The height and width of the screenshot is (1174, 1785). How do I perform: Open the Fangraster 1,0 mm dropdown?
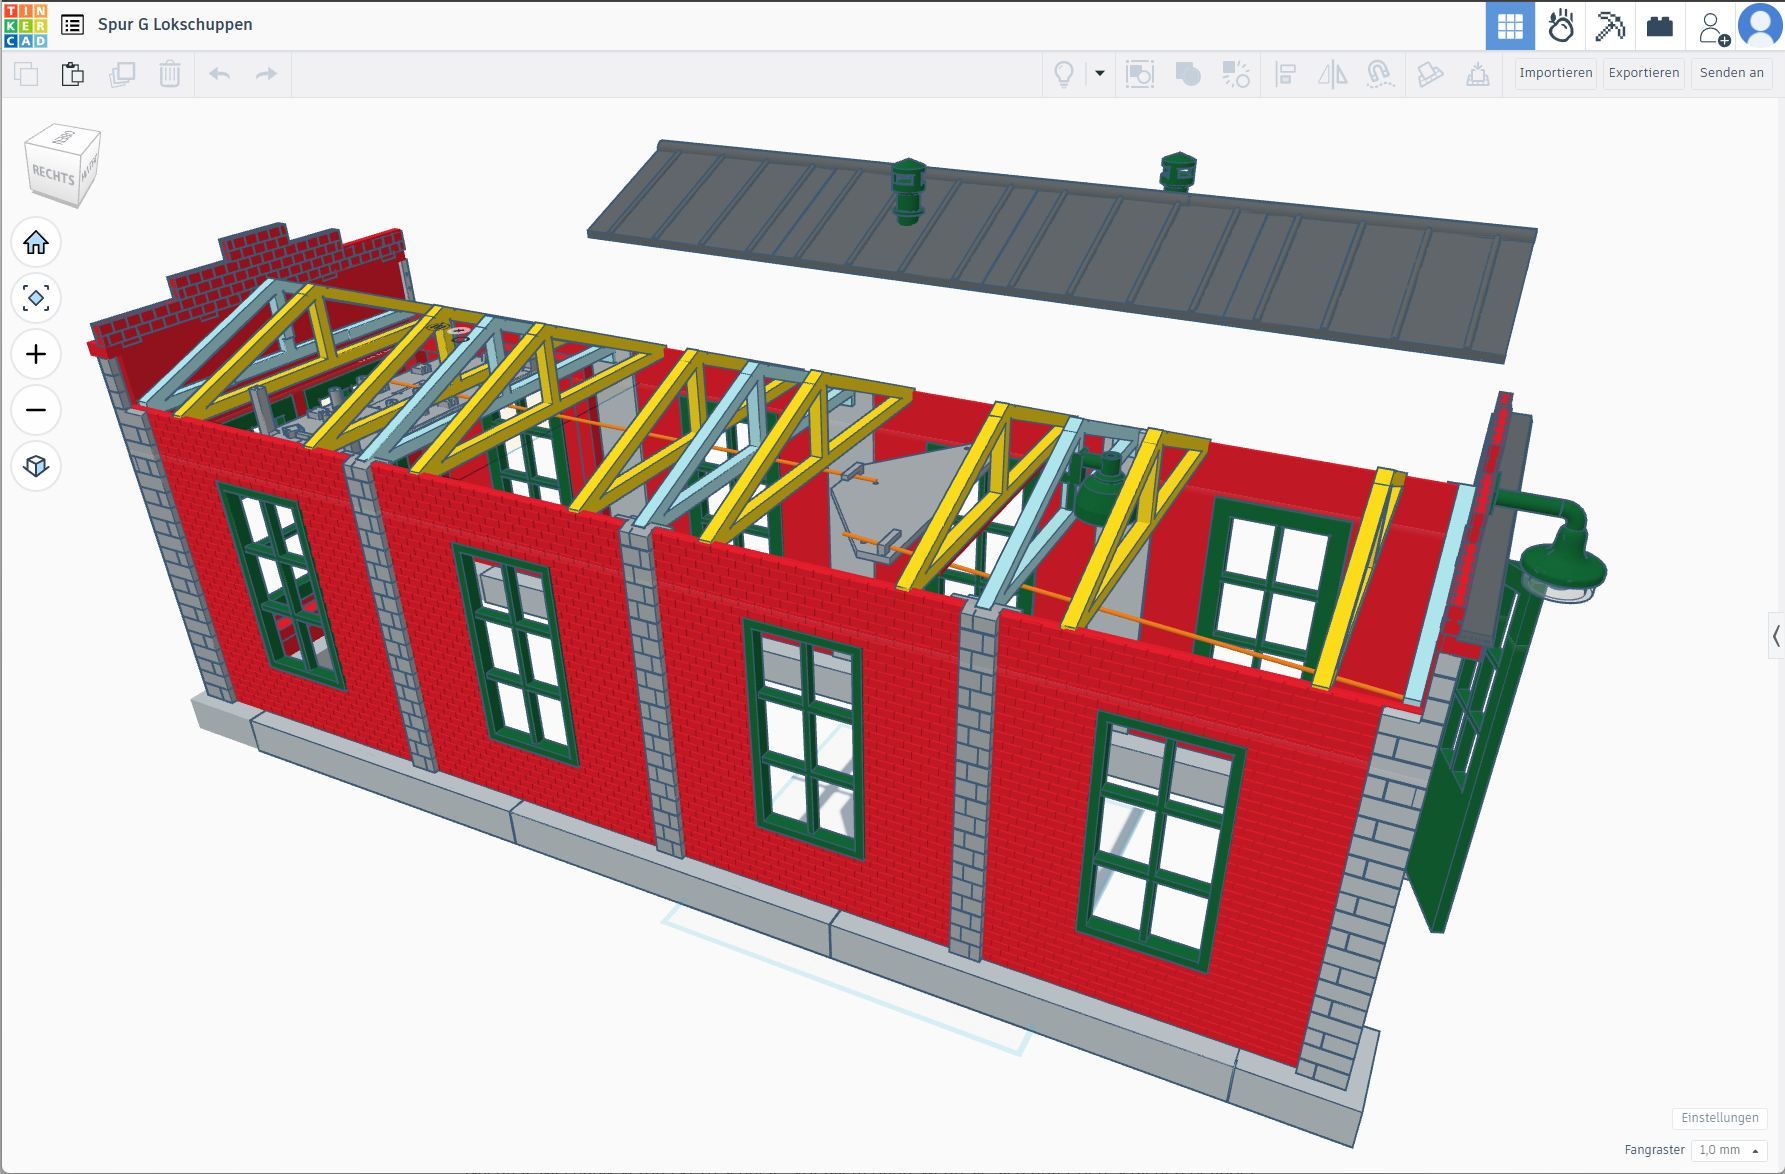[x=1728, y=1150]
